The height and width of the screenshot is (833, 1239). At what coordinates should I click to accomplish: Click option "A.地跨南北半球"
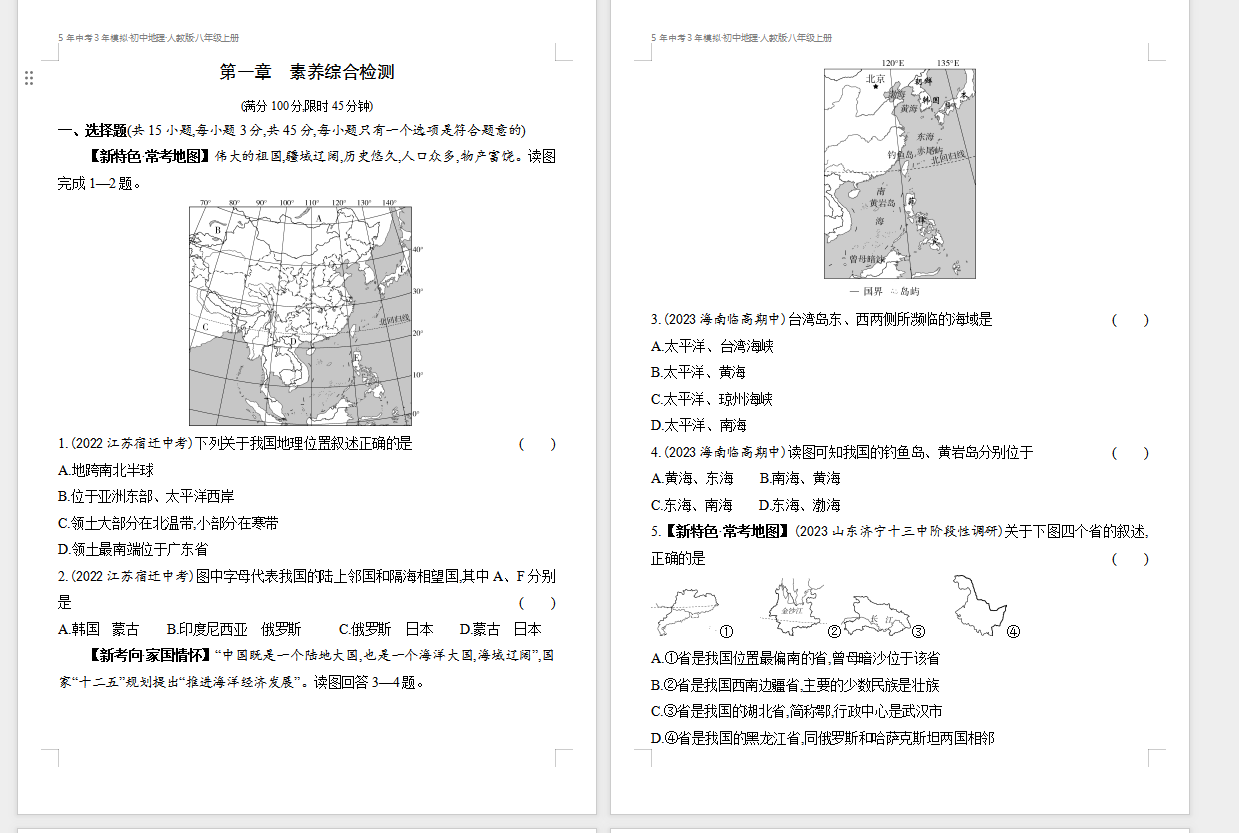click(x=106, y=470)
